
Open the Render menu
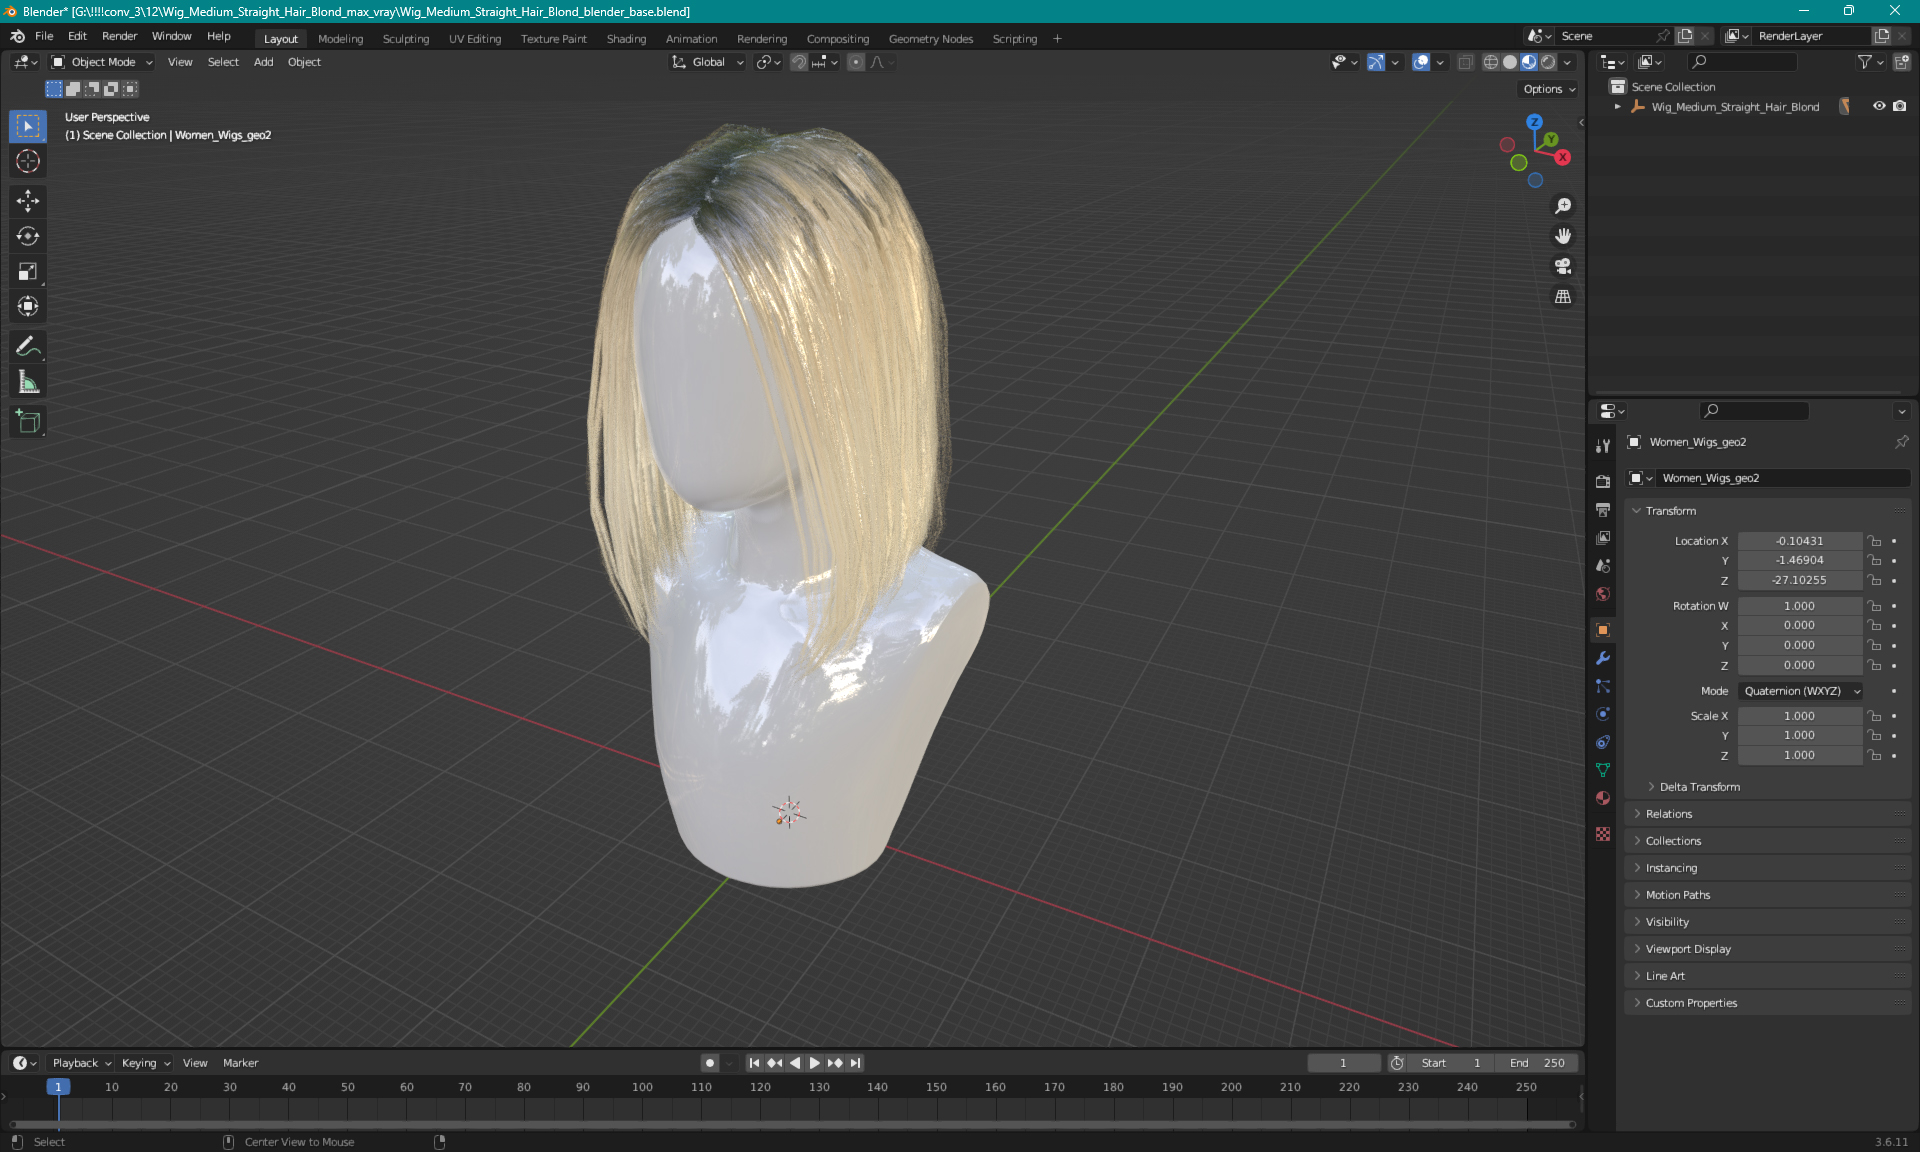[x=119, y=36]
